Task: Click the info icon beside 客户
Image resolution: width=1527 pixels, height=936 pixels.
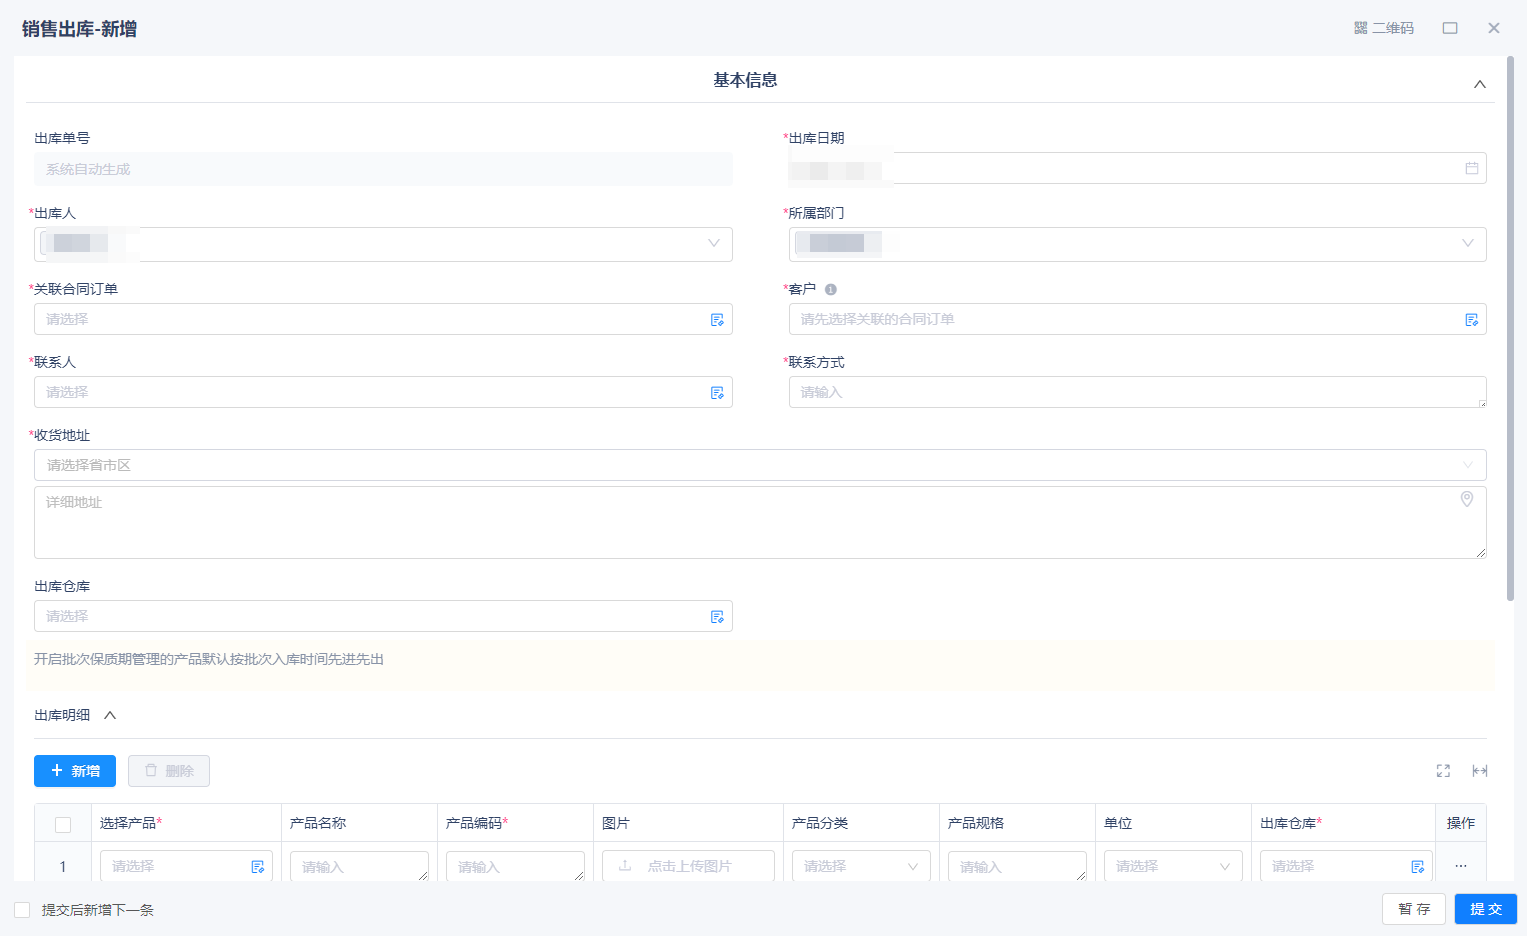Action: [831, 289]
